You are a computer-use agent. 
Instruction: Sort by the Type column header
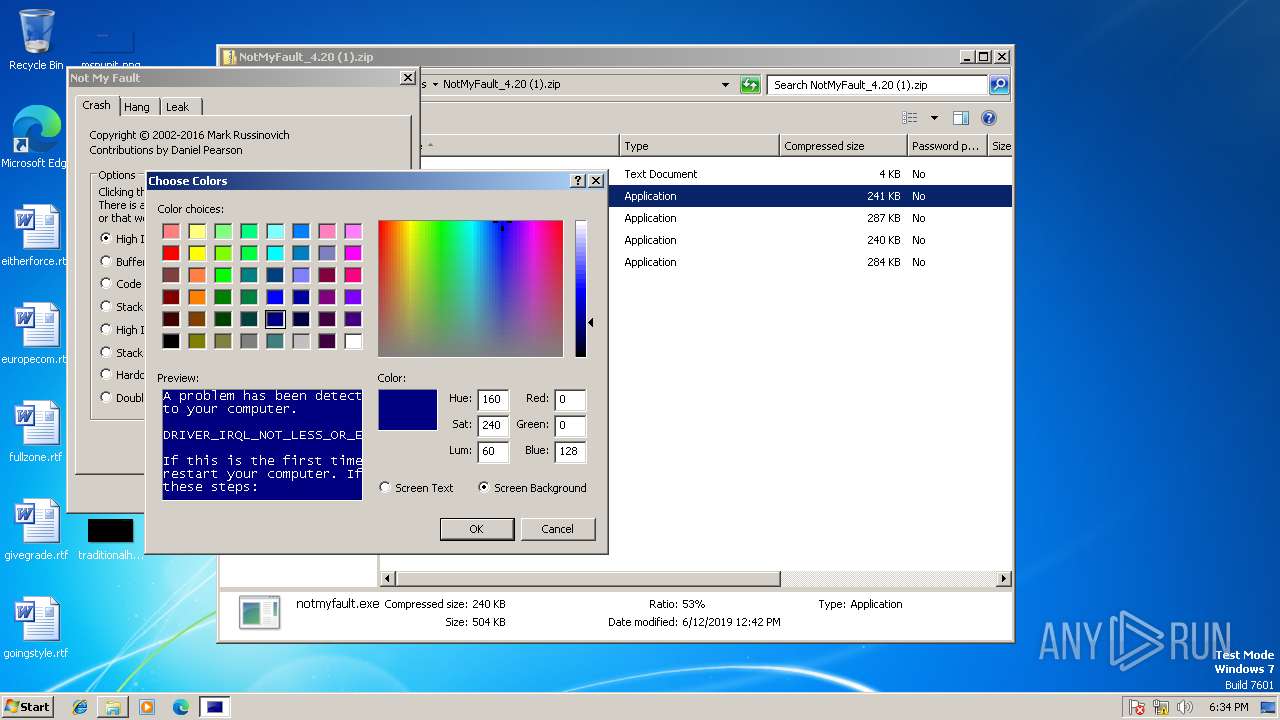[x=699, y=146]
